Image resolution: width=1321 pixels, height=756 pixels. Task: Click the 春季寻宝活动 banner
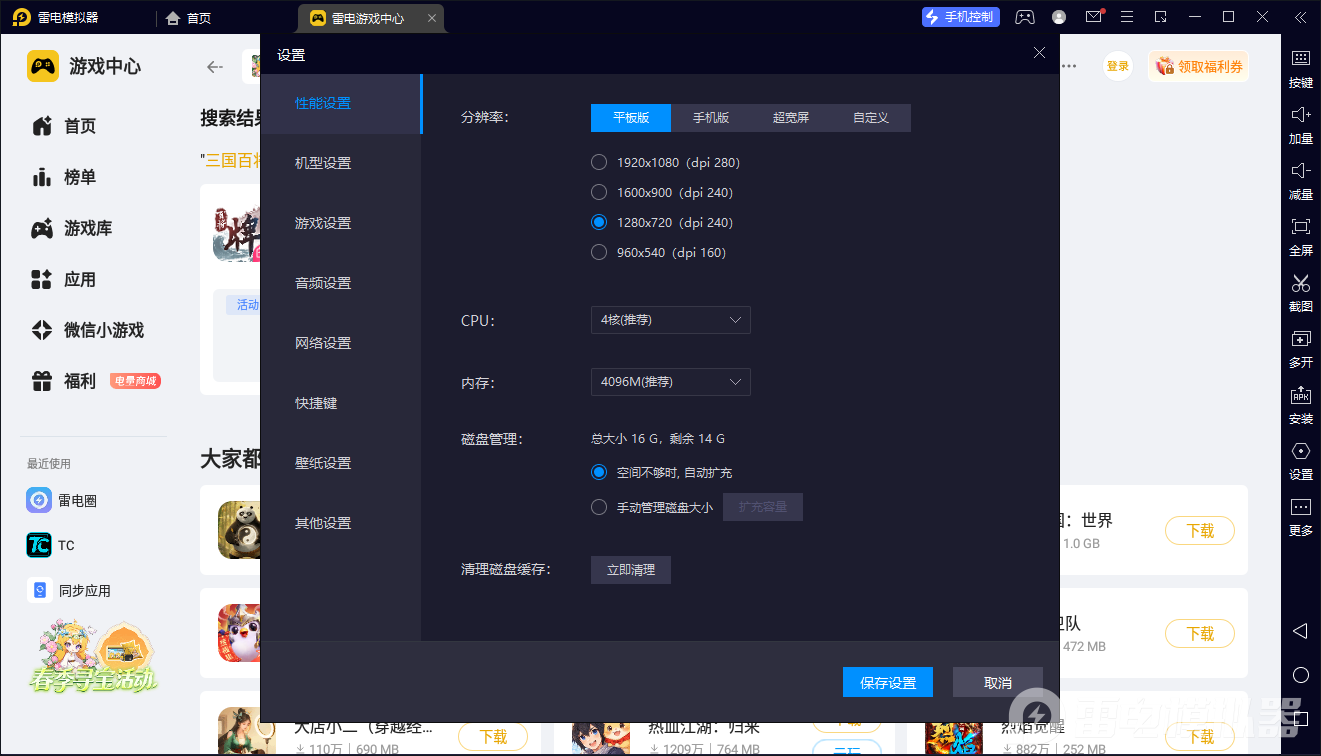click(91, 657)
